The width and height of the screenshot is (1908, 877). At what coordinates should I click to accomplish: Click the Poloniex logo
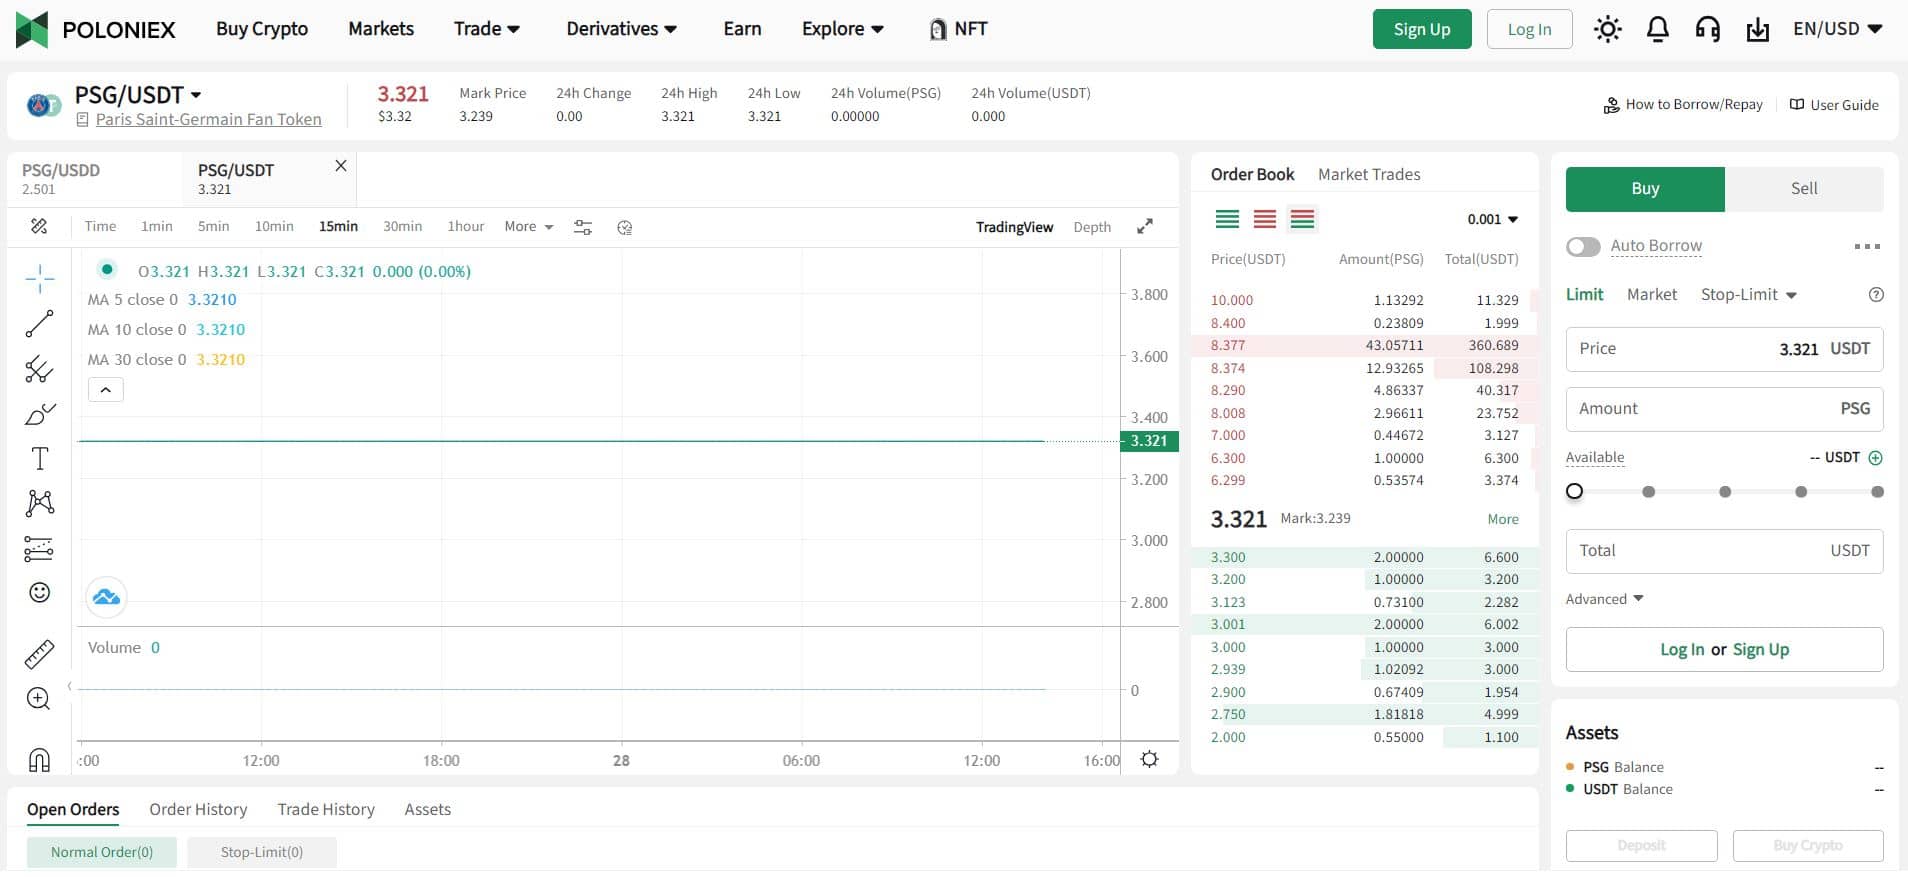point(96,29)
